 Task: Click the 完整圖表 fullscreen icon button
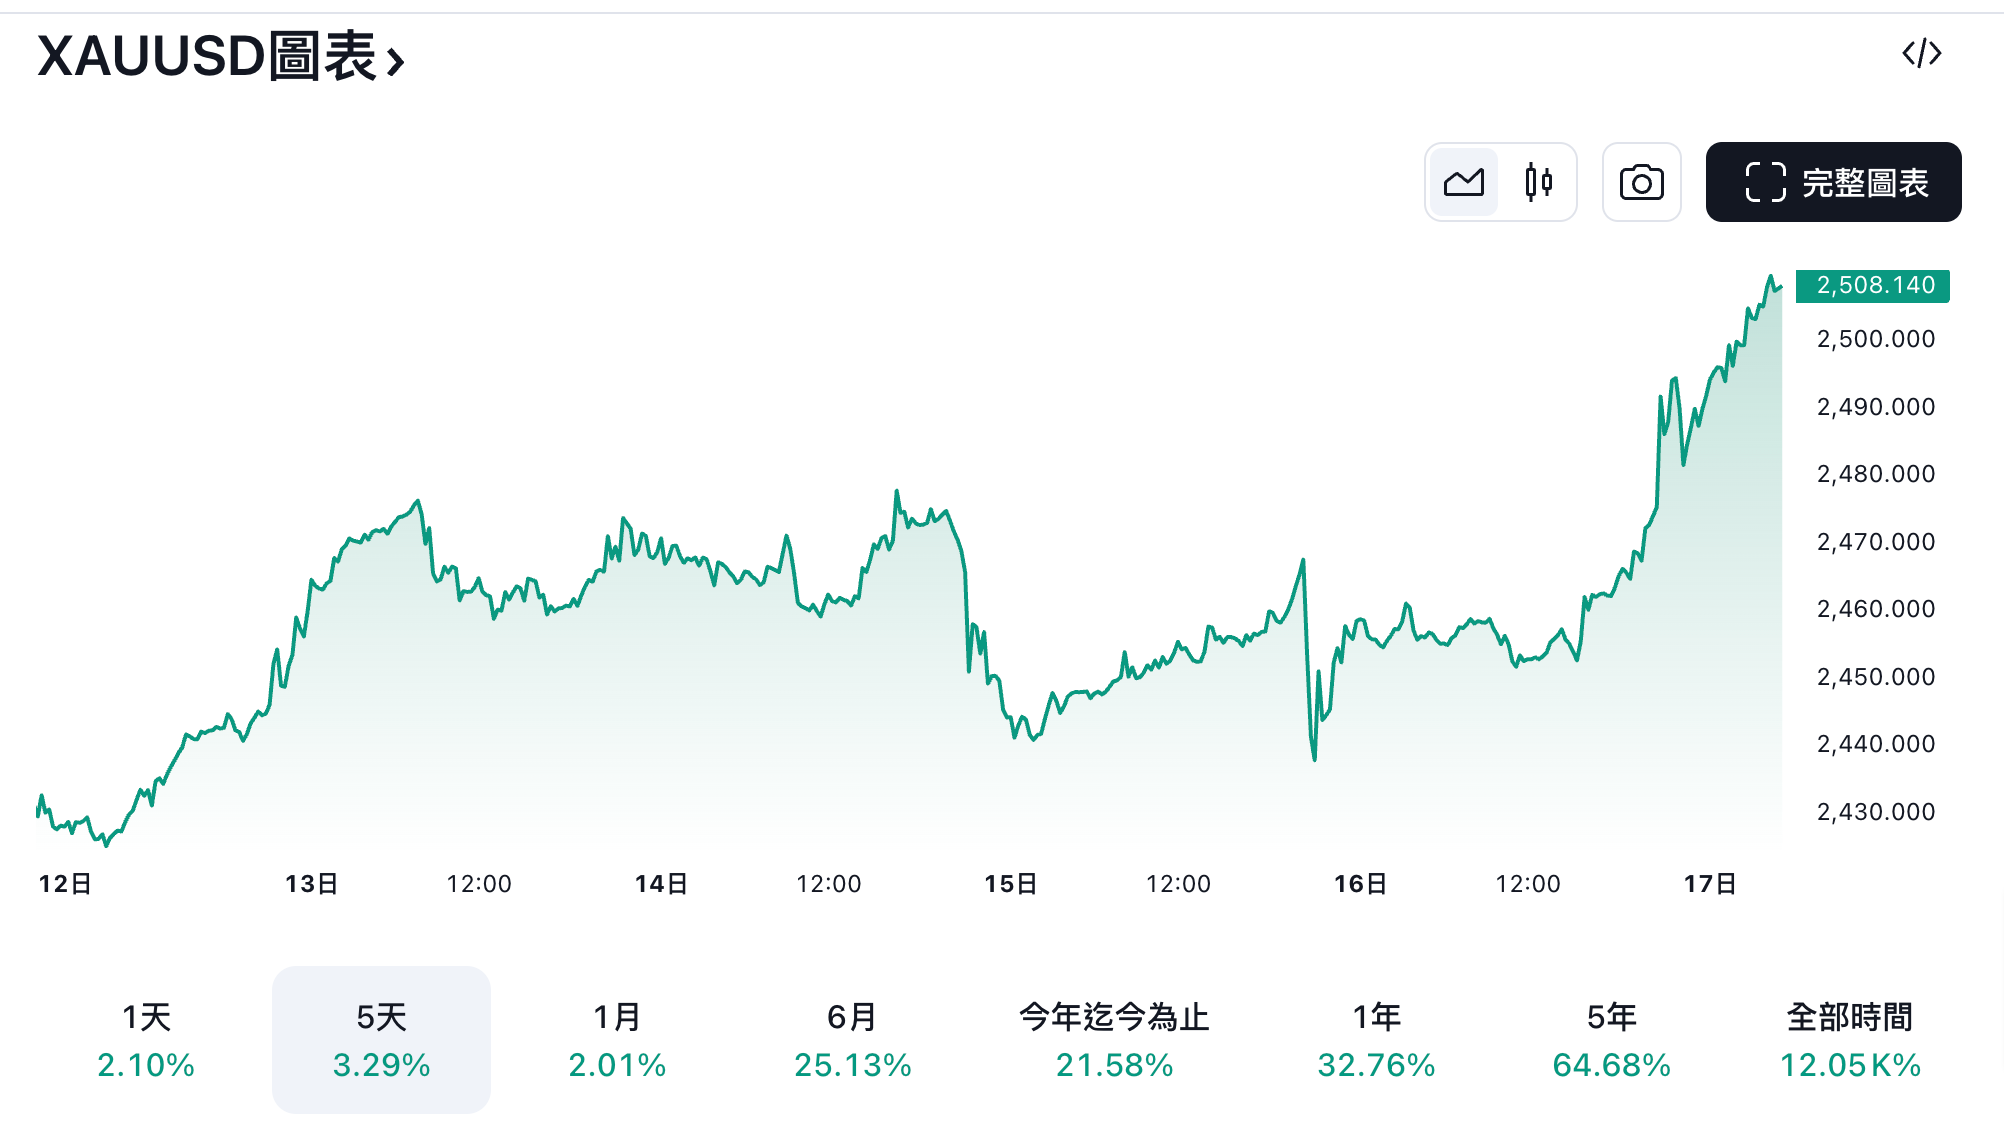pyautogui.click(x=1832, y=181)
